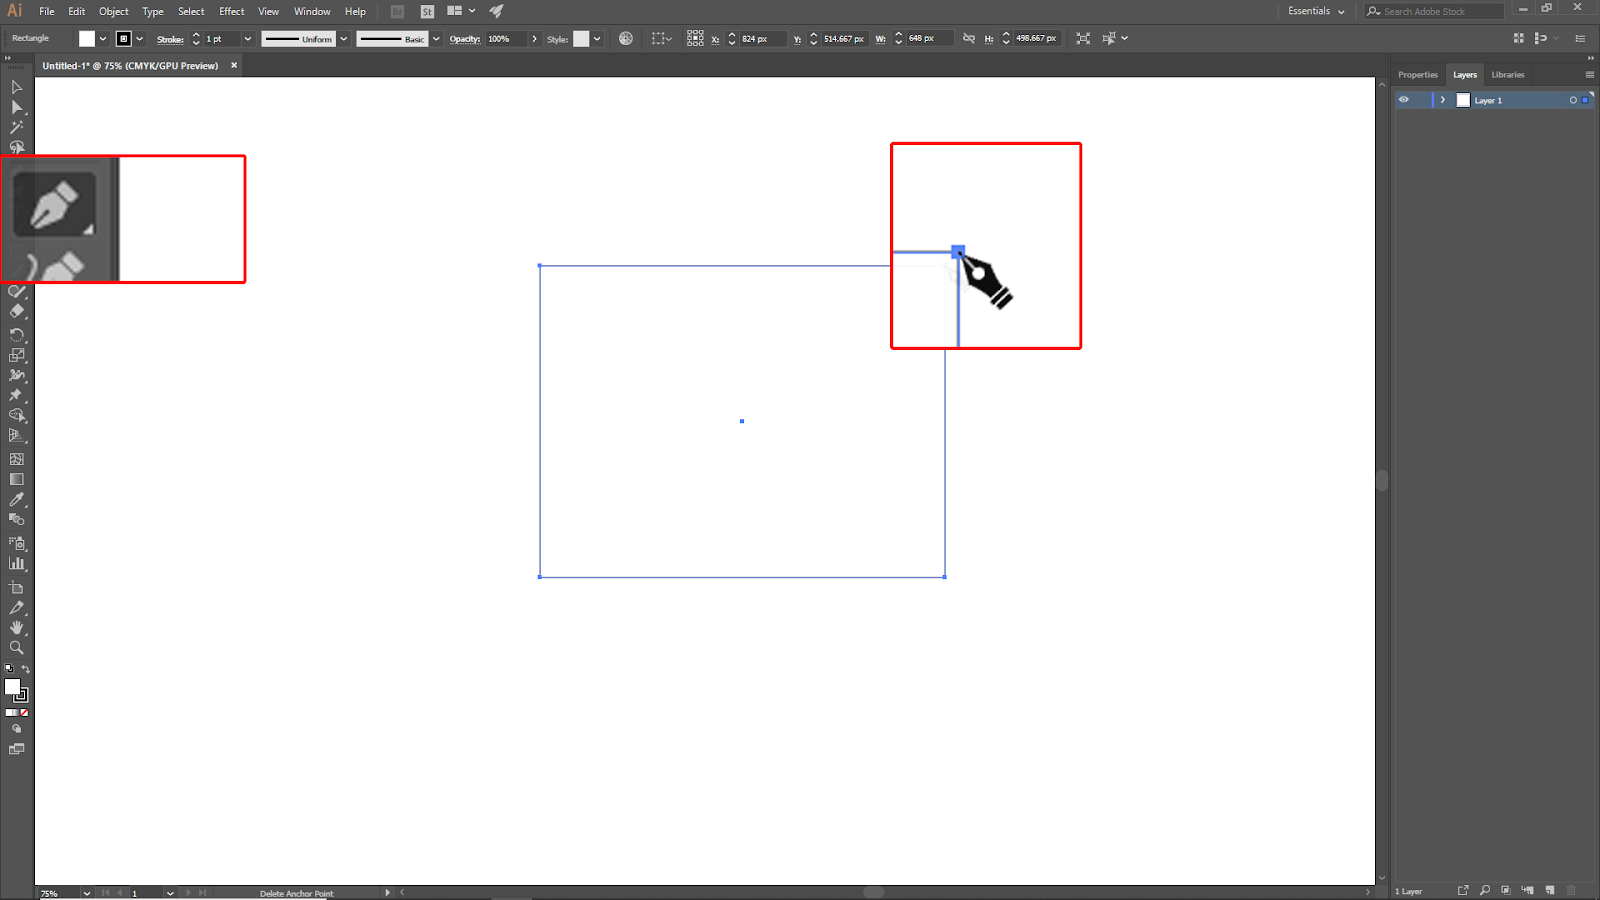The width and height of the screenshot is (1600, 900).
Task: Open the Object menu
Action: 114,12
